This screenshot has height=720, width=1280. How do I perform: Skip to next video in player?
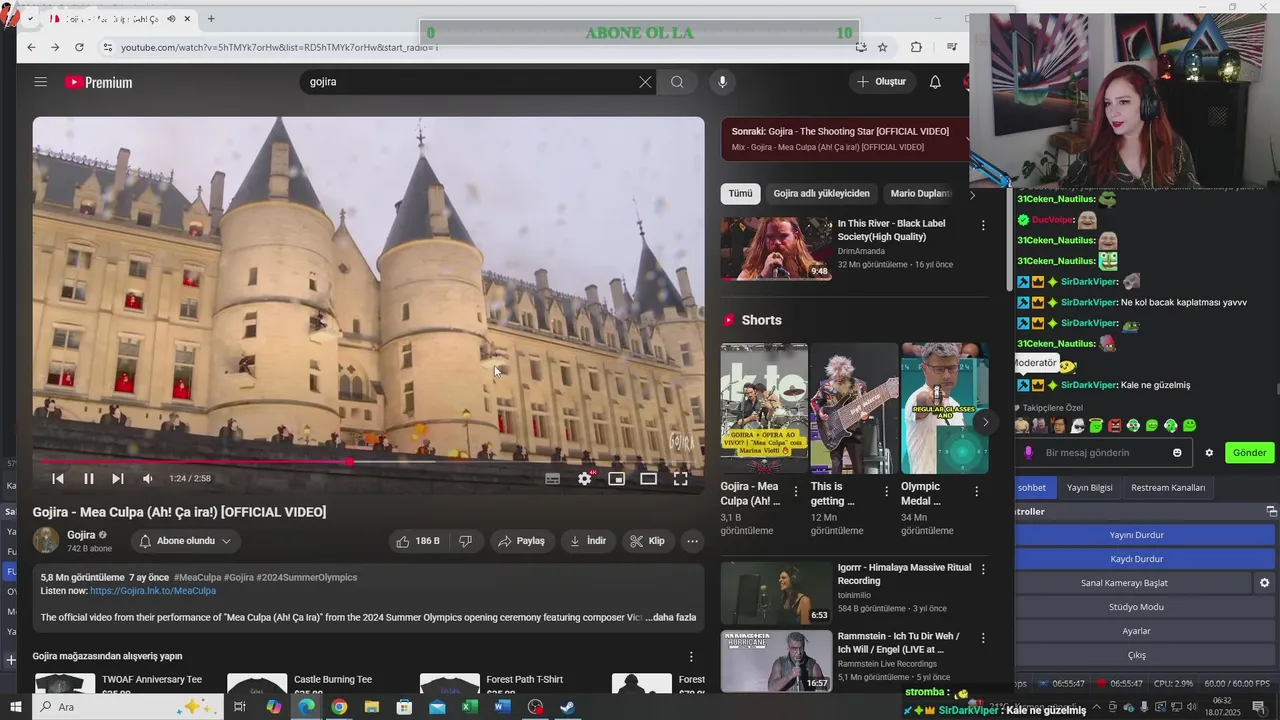[x=118, y=479]
